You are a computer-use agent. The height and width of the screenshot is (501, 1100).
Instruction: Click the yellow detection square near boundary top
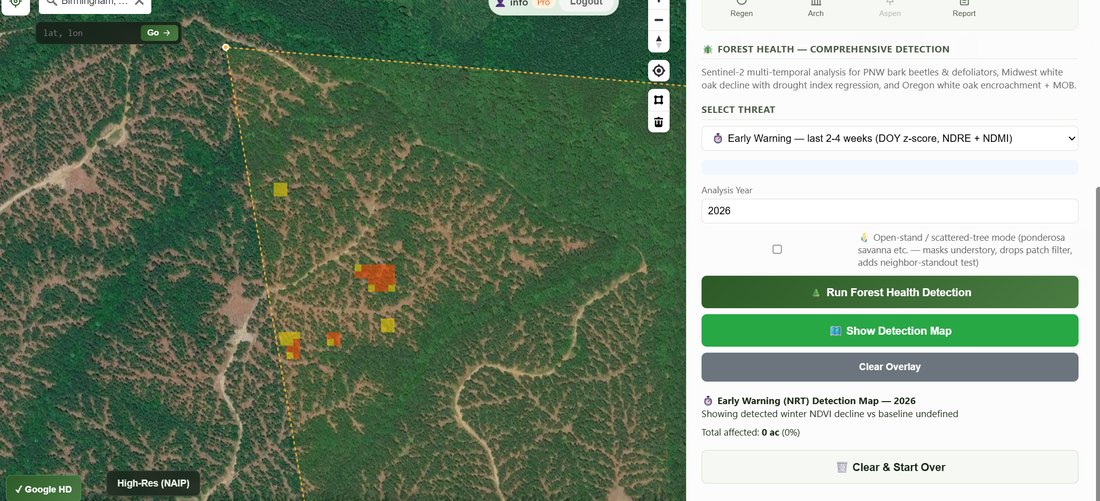click(x=281, y=189)
